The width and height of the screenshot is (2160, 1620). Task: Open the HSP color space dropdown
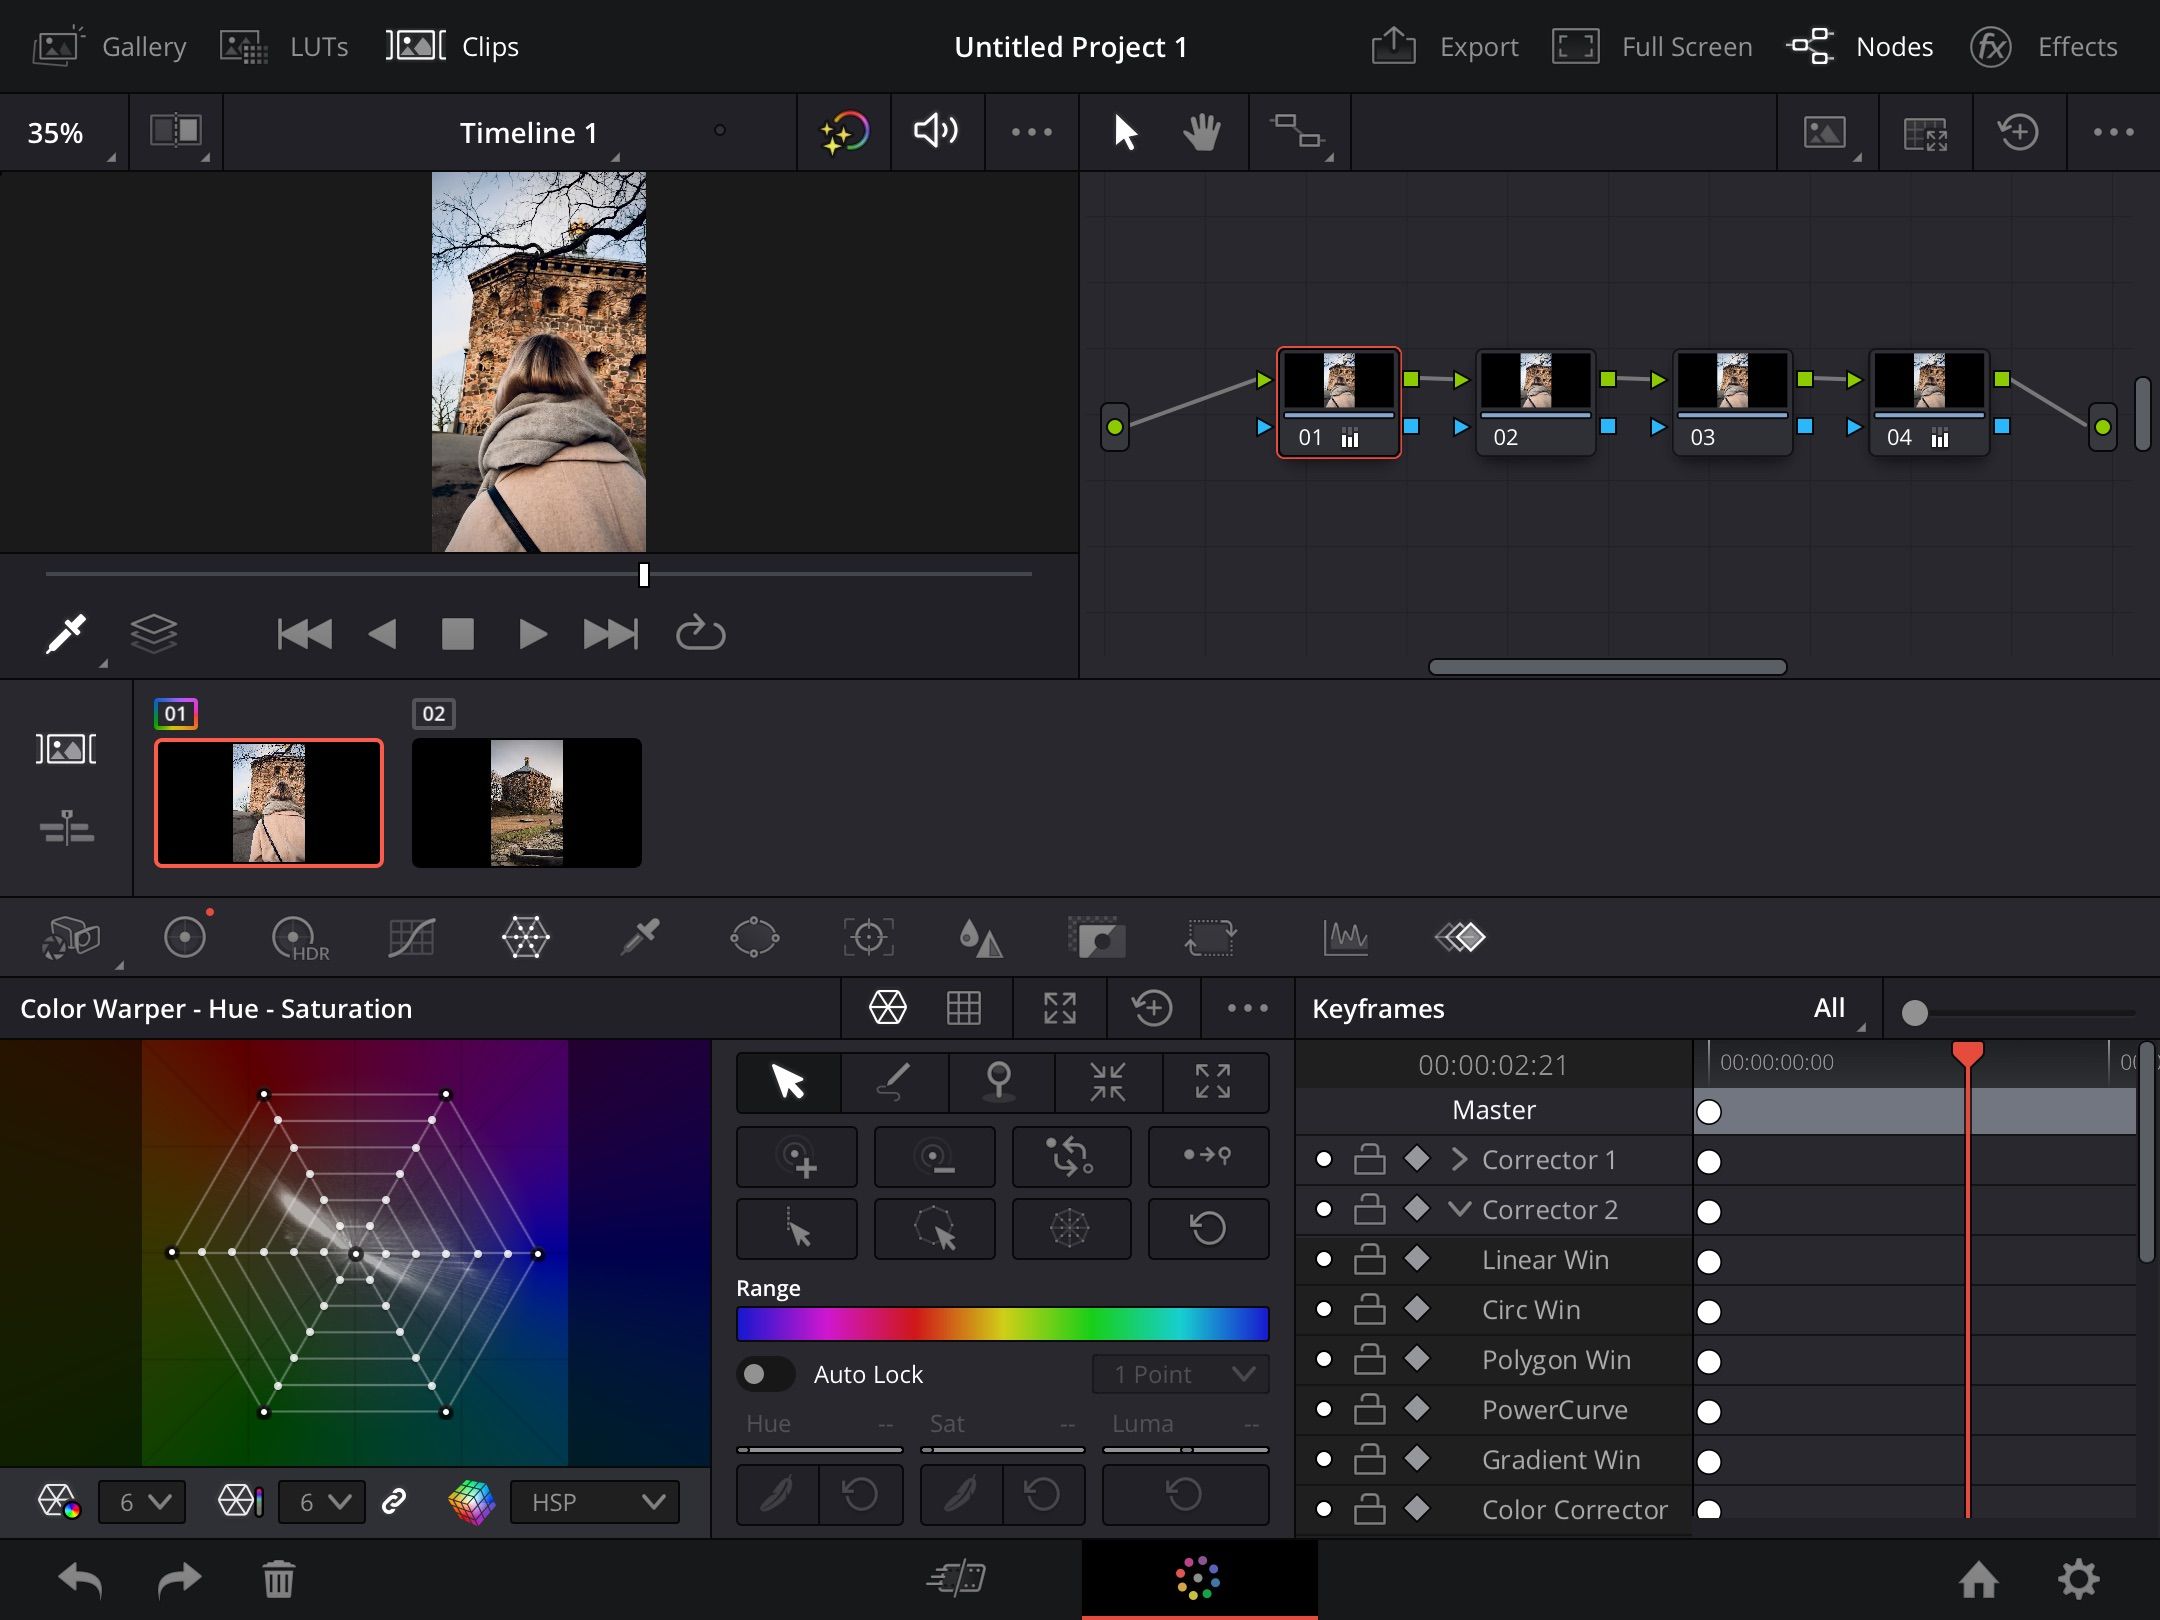point(594,1501)
